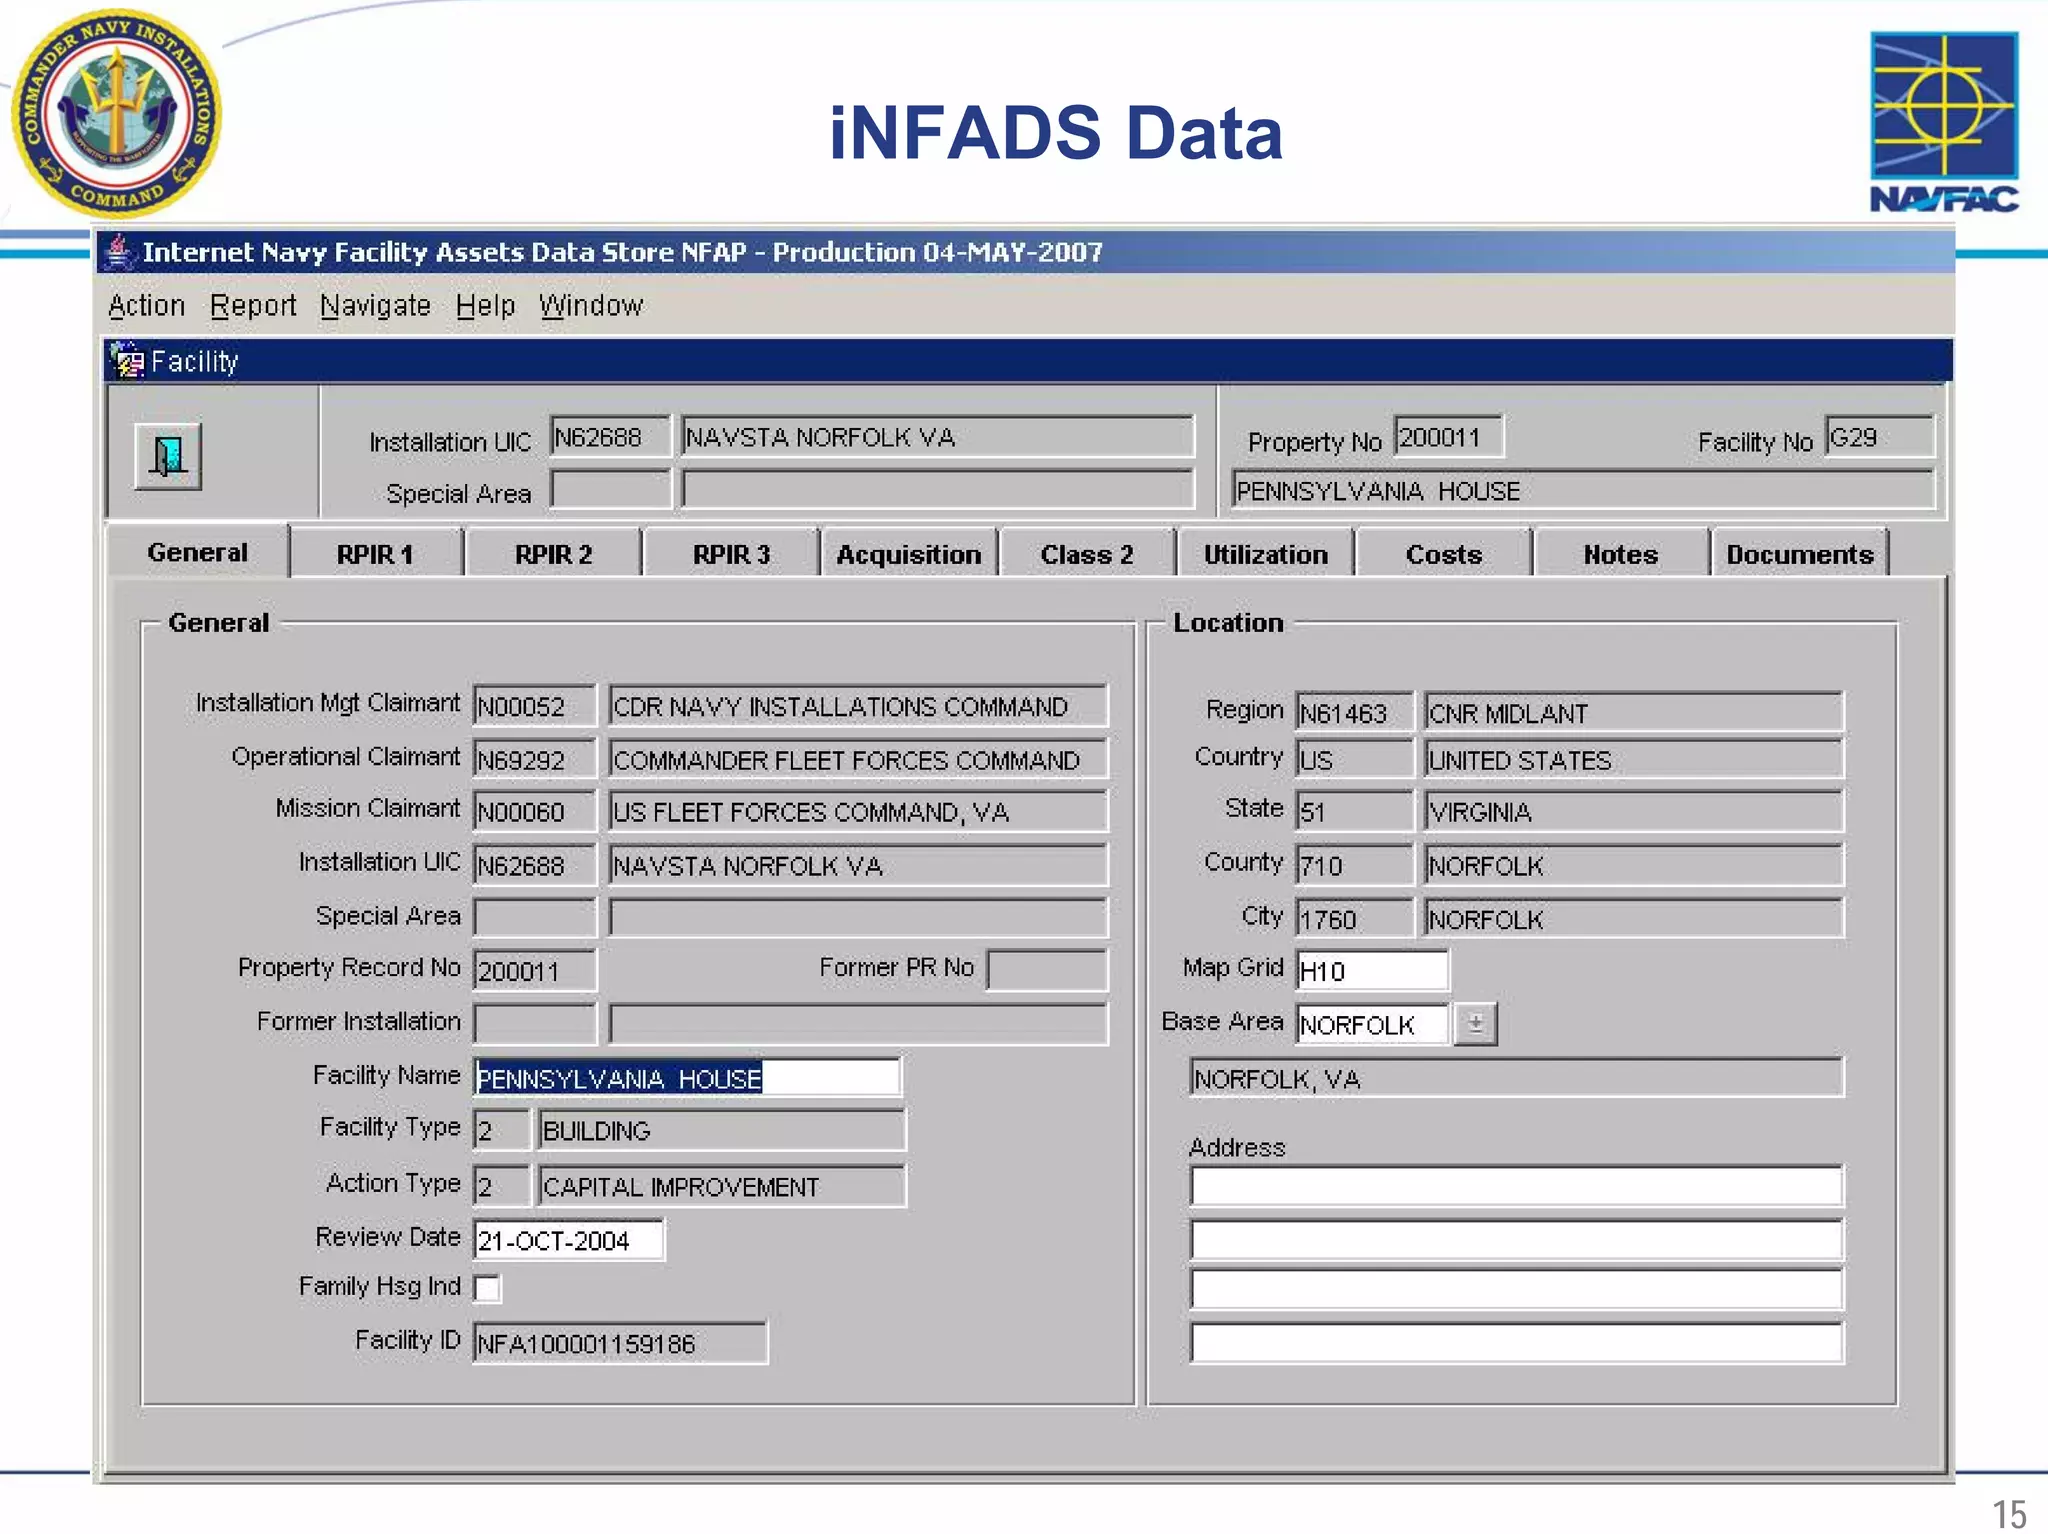Viewport: 2048px width, 1534px height.
Task: Open the Documents tab
Action: (x=1799, y=554)
